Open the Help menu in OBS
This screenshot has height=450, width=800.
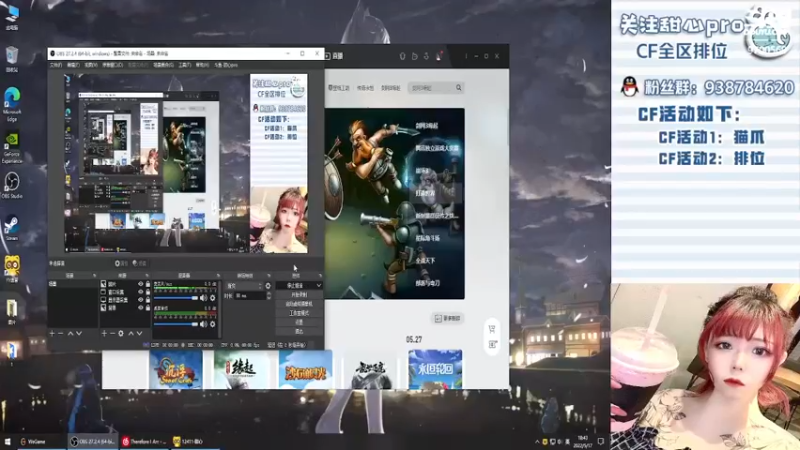click(x=202, y=65)
